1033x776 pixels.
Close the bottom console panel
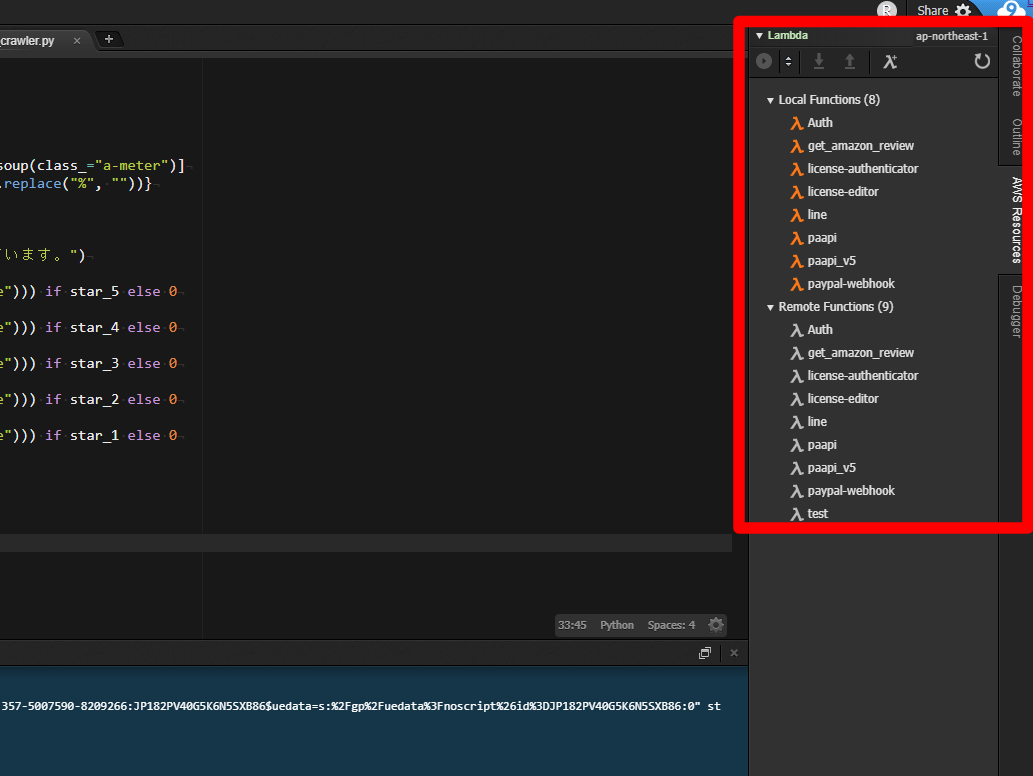(734, 653)
